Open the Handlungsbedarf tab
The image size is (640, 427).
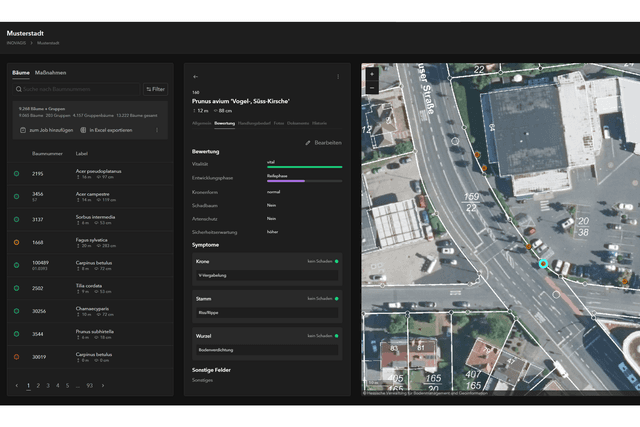click(255, 122)
